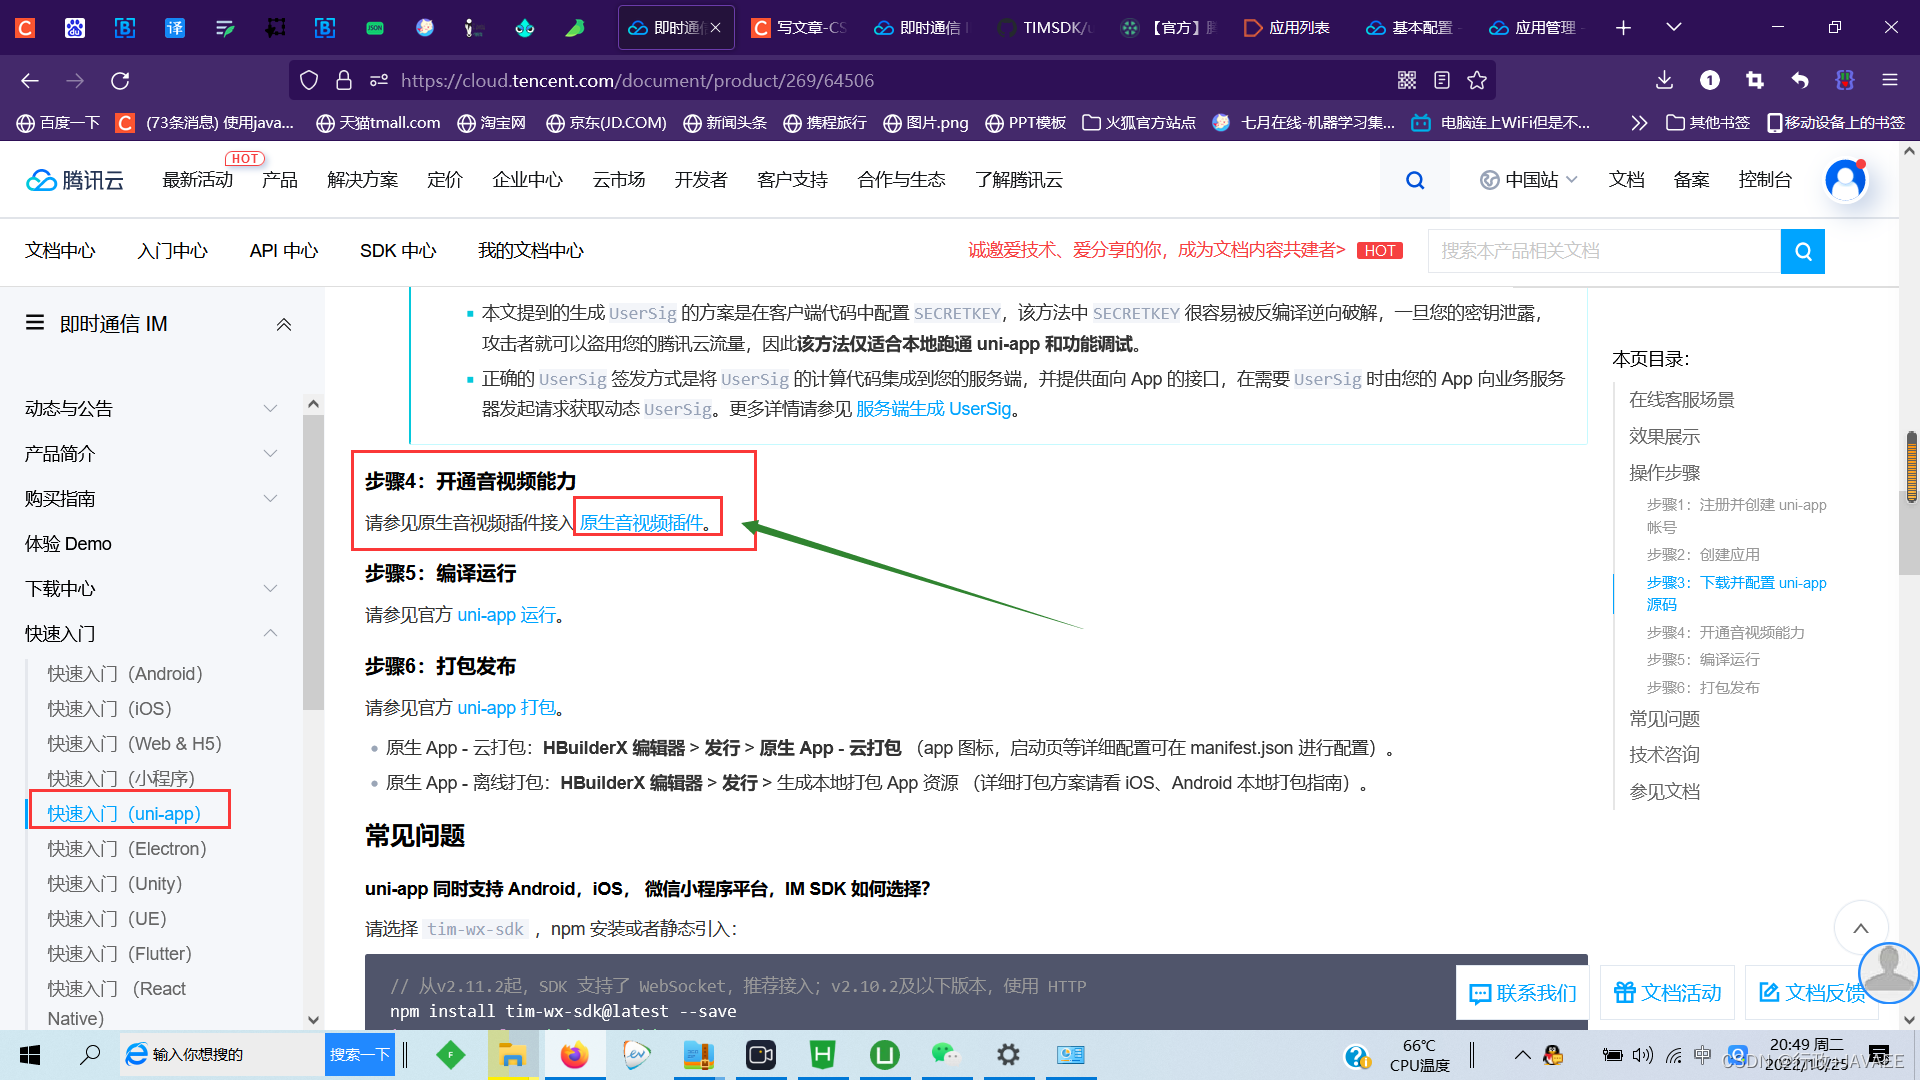This screenshot has width=1920, height=1080.
Task: Jump to 步骤4：开通音视频能力 in contents
Action: [x=1725, y=632]
